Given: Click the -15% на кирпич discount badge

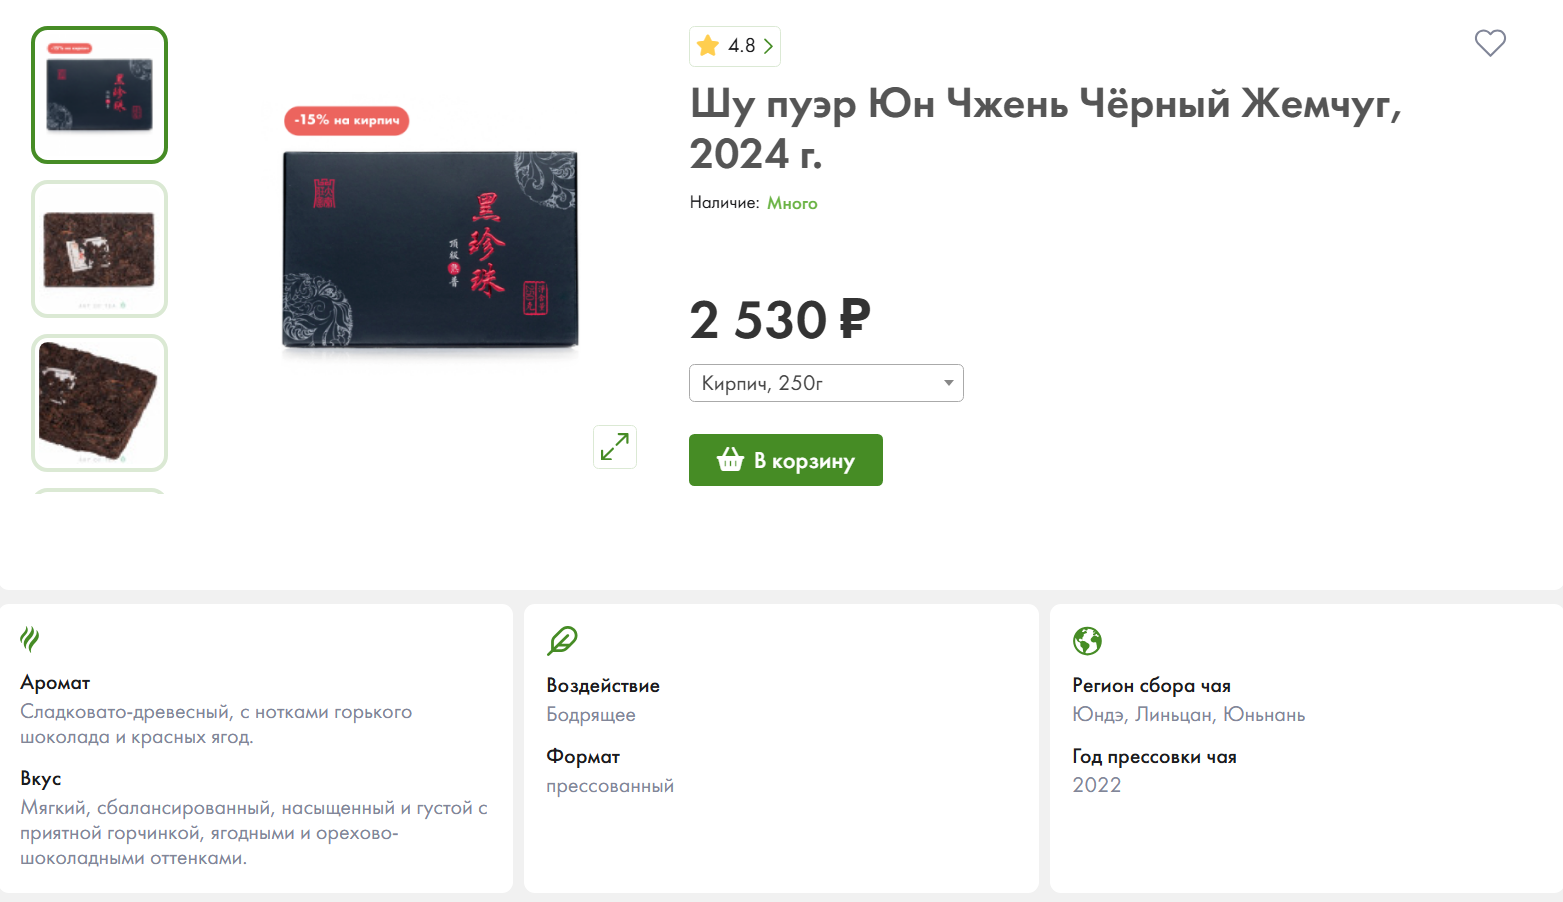Looking at the screenshot, I should click(346, 120).
